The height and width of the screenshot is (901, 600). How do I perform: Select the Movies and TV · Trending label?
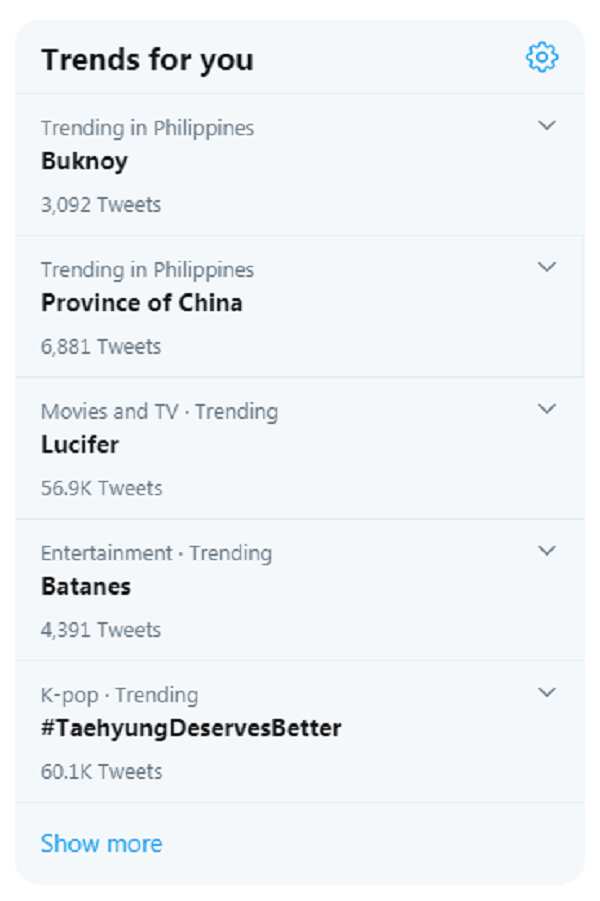click(x=159, y=412)
